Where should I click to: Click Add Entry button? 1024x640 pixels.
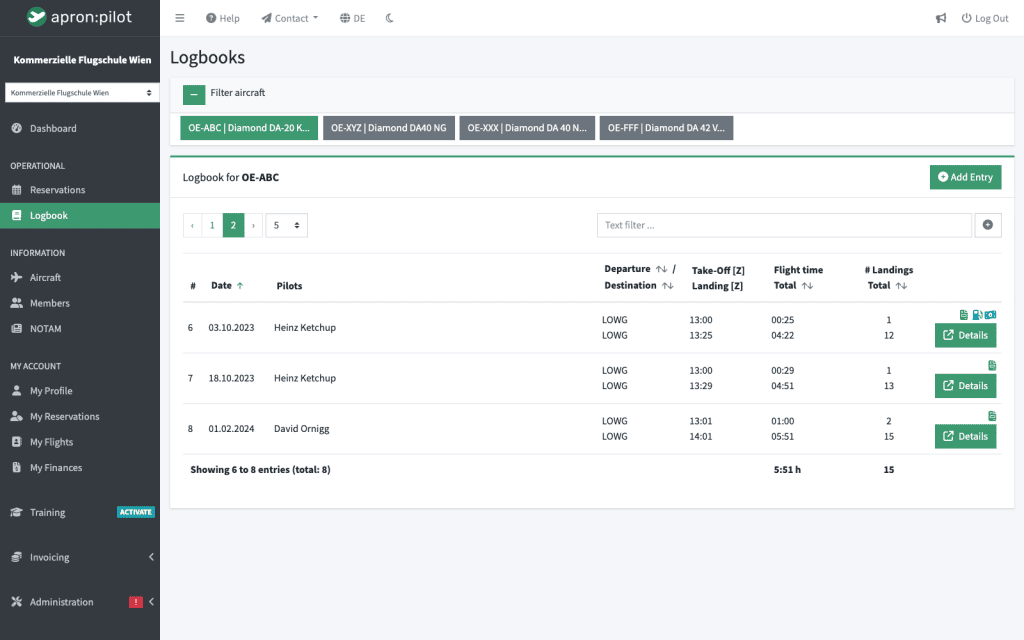965,177
